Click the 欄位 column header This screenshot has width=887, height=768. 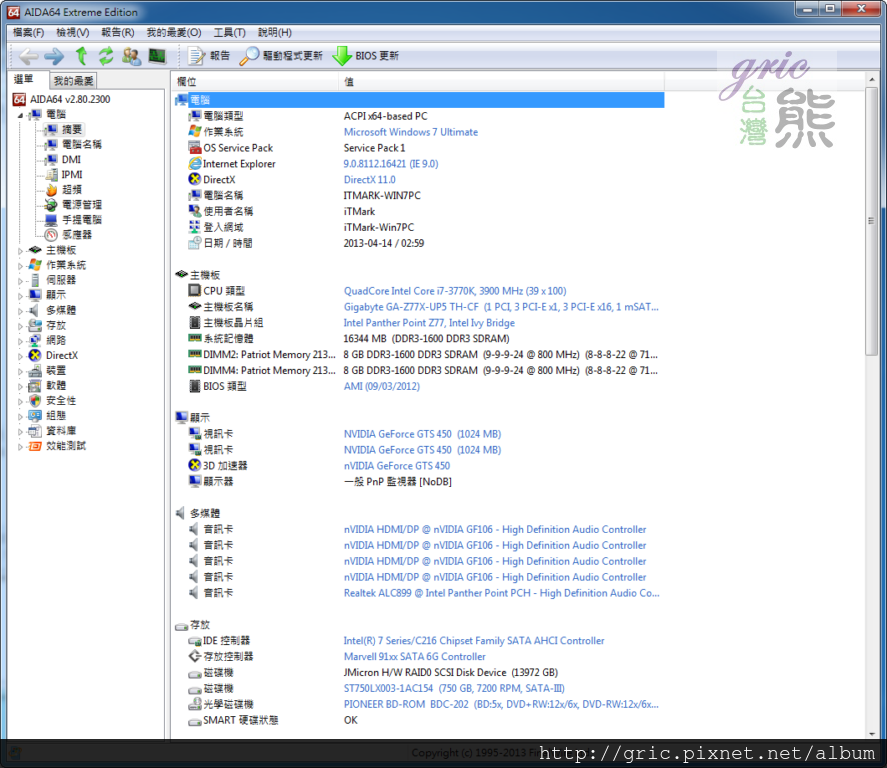point(255,81)
